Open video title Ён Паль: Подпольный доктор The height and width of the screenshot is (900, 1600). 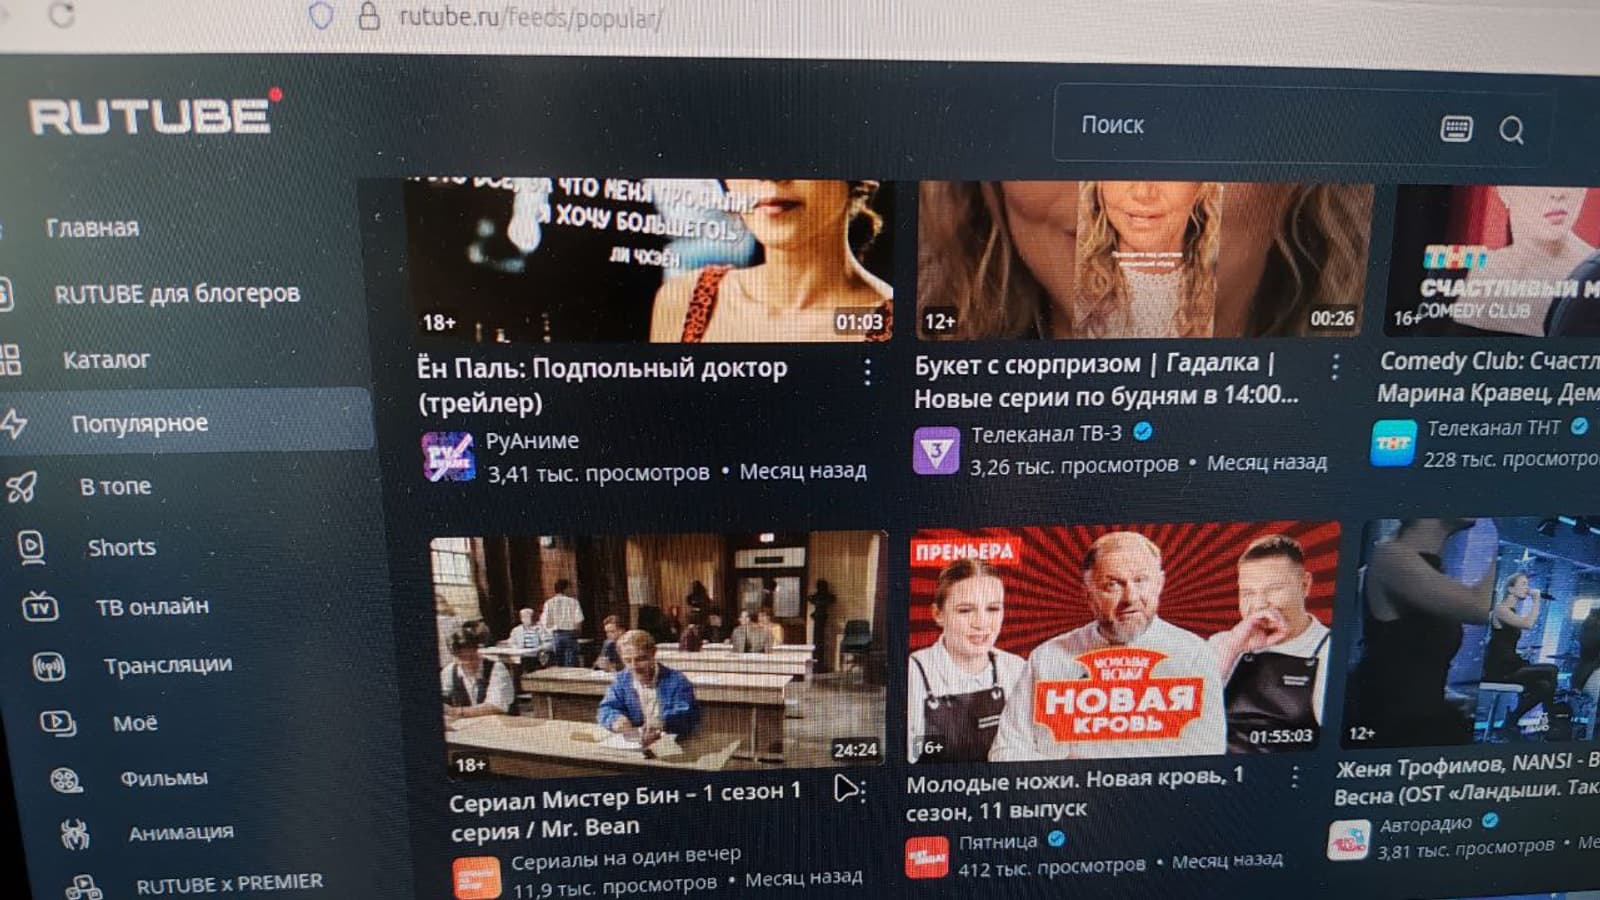click(602, 385)
